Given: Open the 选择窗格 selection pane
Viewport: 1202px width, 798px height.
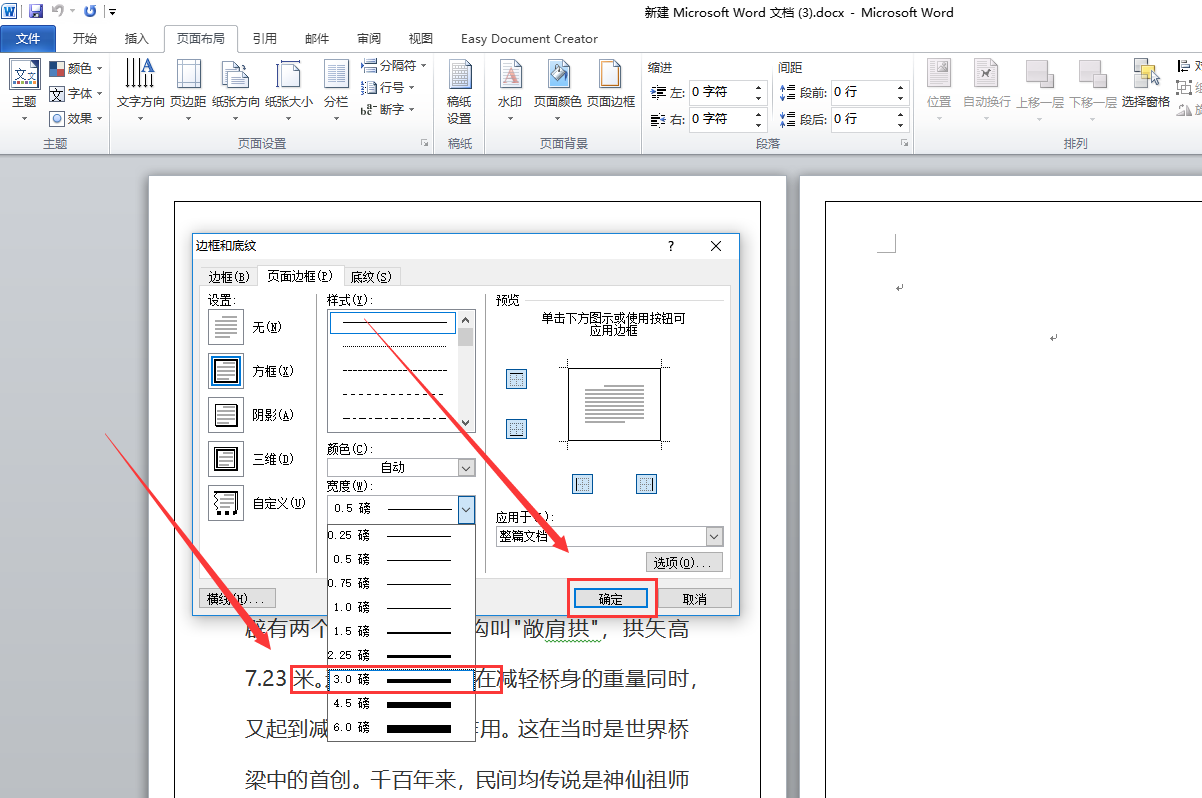Looking at the screenshot, I should [x=1146, y=85].
